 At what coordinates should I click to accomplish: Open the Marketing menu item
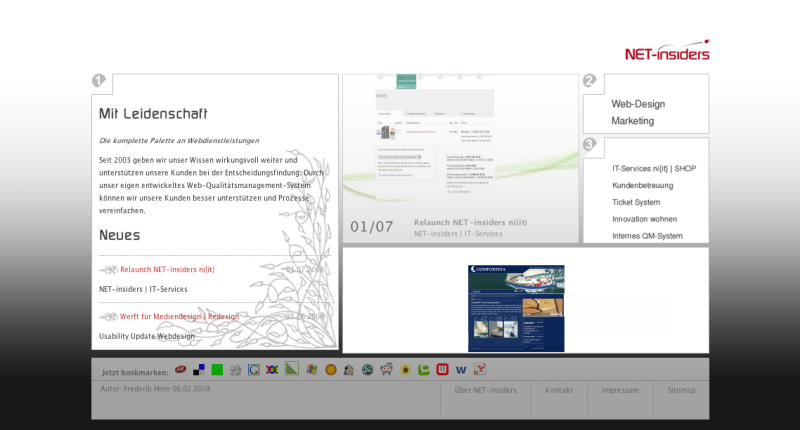633,121
